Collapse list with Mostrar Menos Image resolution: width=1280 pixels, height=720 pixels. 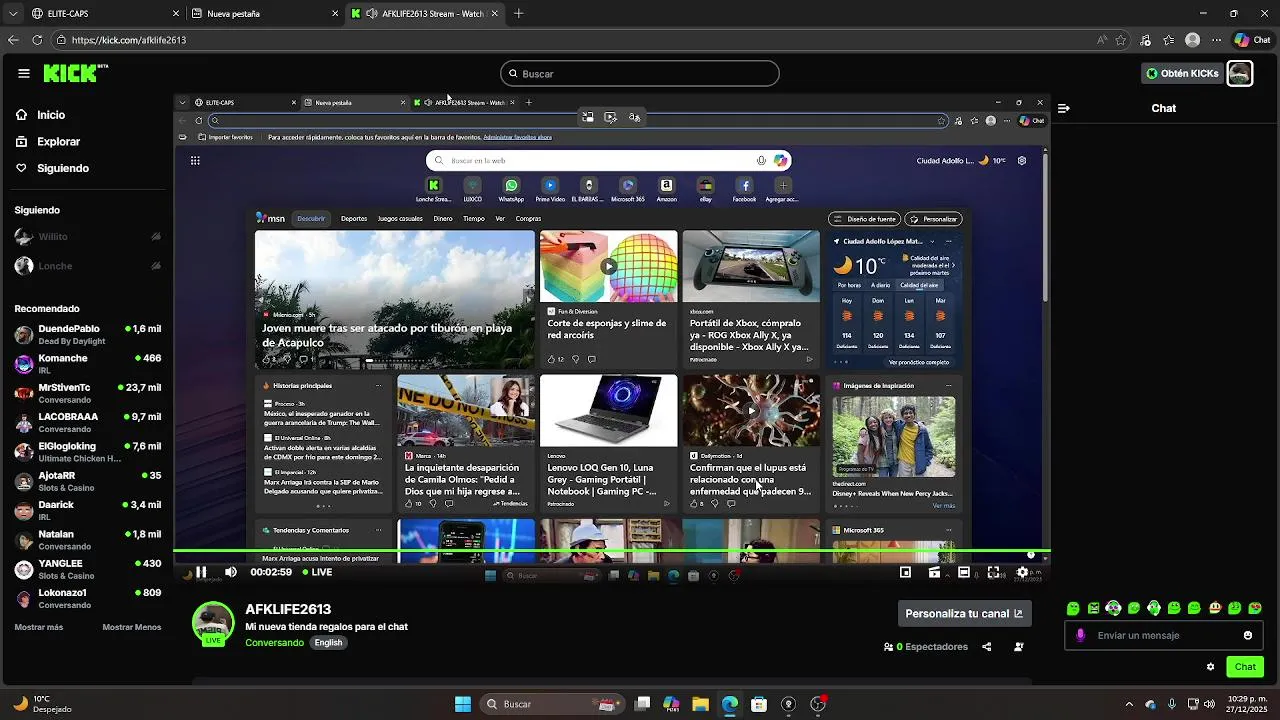point(132,627)
